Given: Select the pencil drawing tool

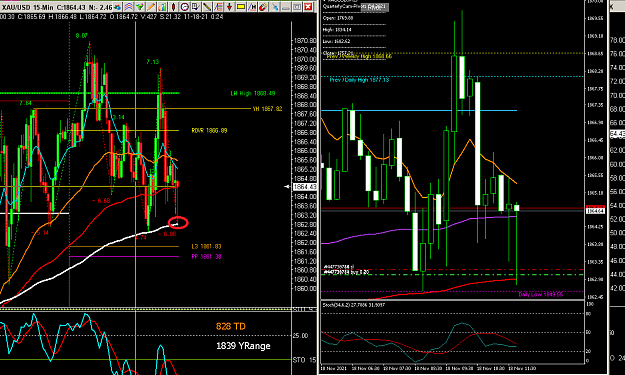Looking at the screenshot, I should tap(151, 7).
